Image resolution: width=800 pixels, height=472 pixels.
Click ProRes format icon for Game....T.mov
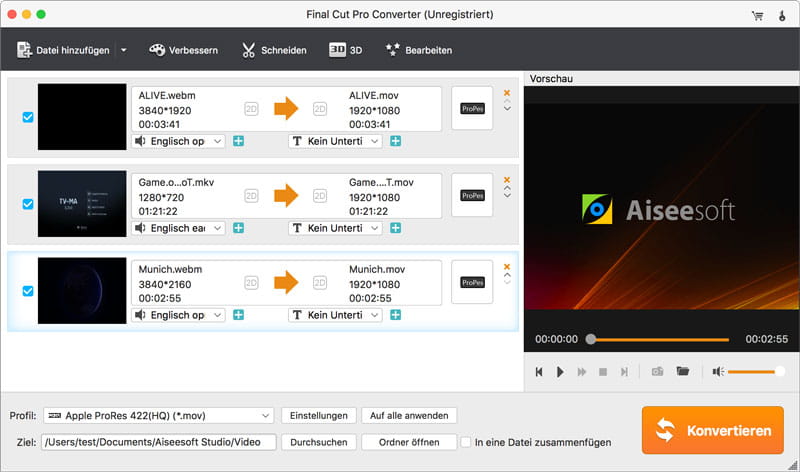472,195
